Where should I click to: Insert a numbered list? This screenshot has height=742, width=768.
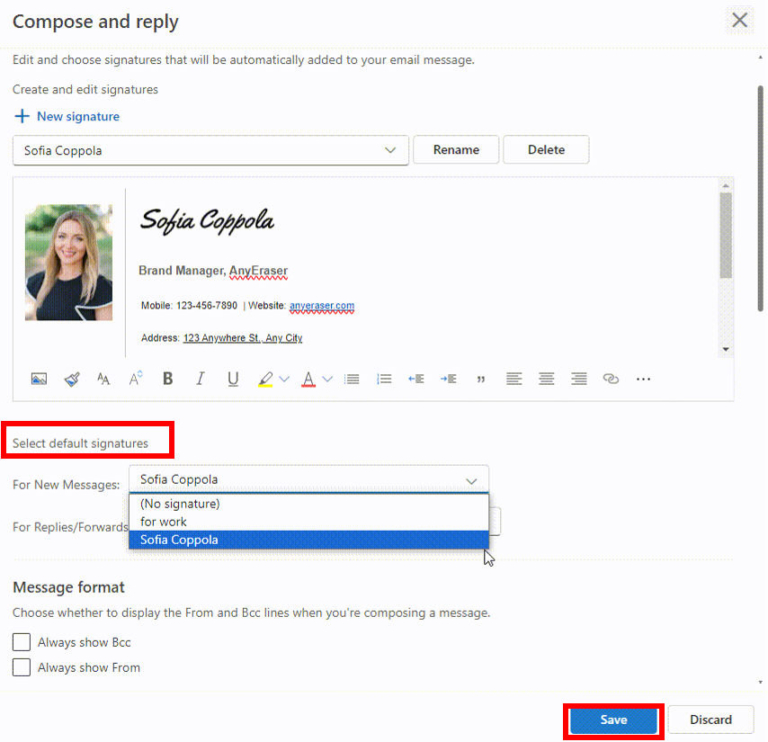tap(384, 379)
